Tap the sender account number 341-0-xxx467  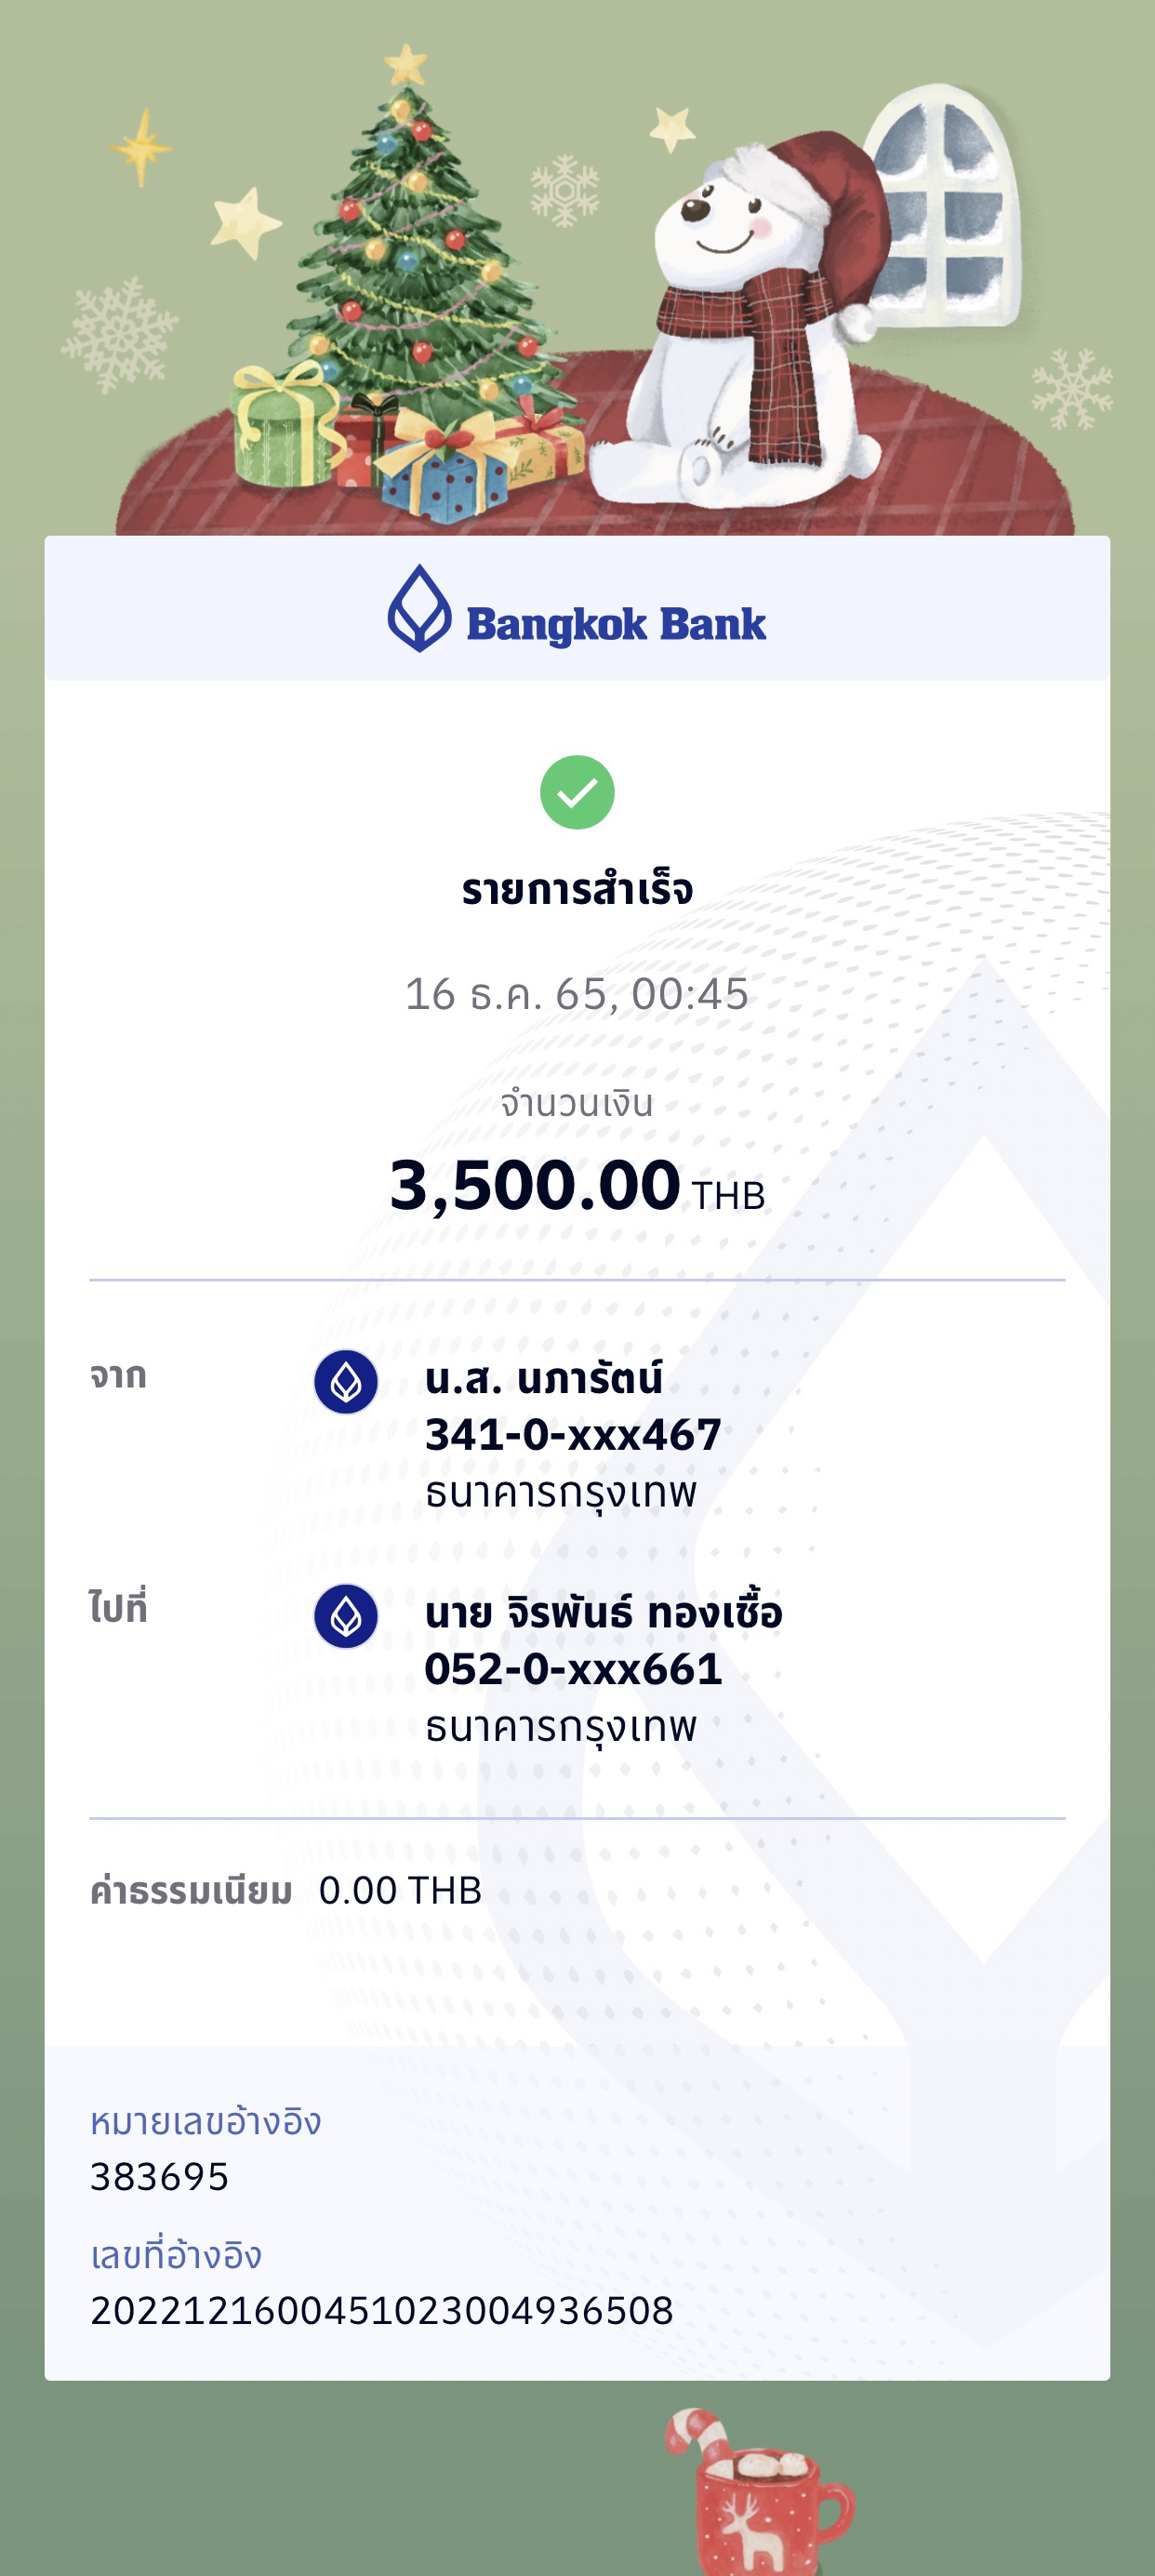572,1435
